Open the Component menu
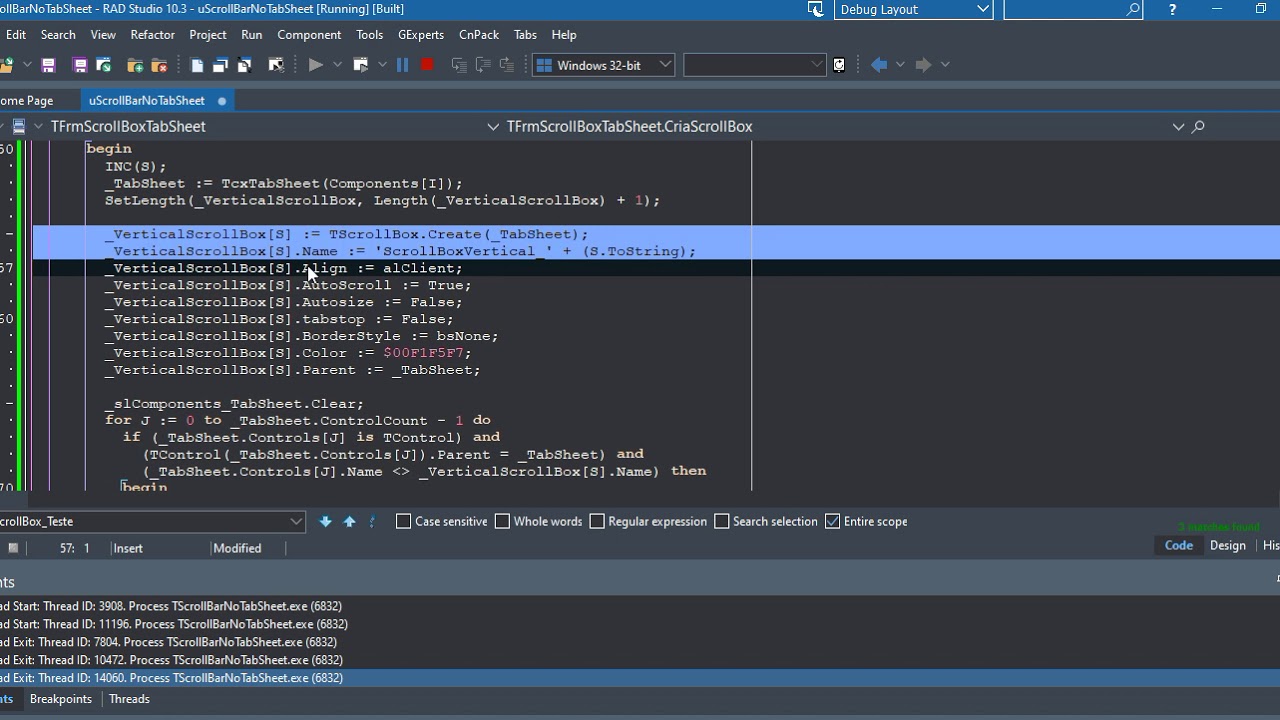The width and height of the screenshot is (1280, 720). tap(309, 35)
